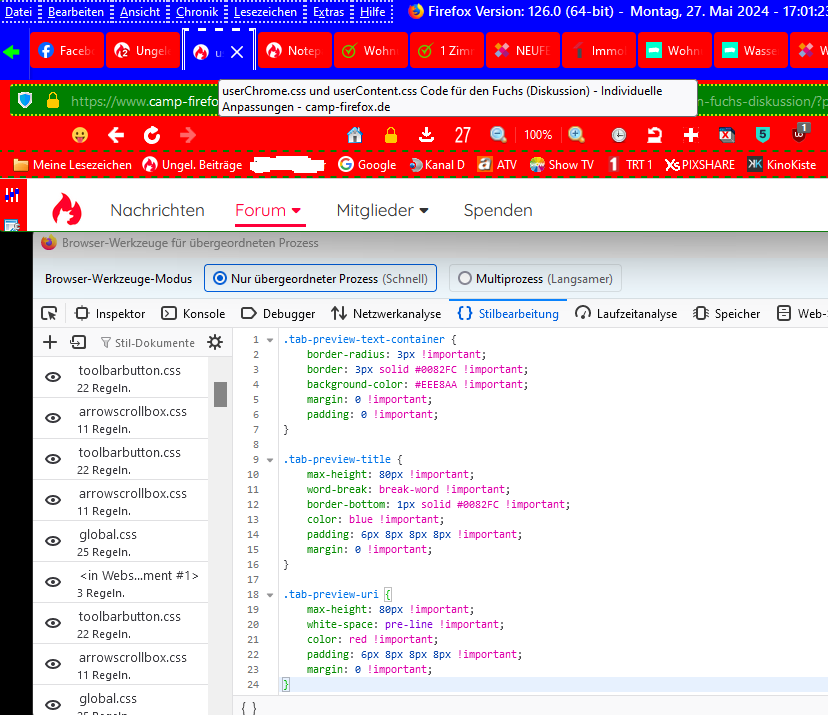Click the downloads arrow icon
Screen dimensions: 828x715
(426, 135)
